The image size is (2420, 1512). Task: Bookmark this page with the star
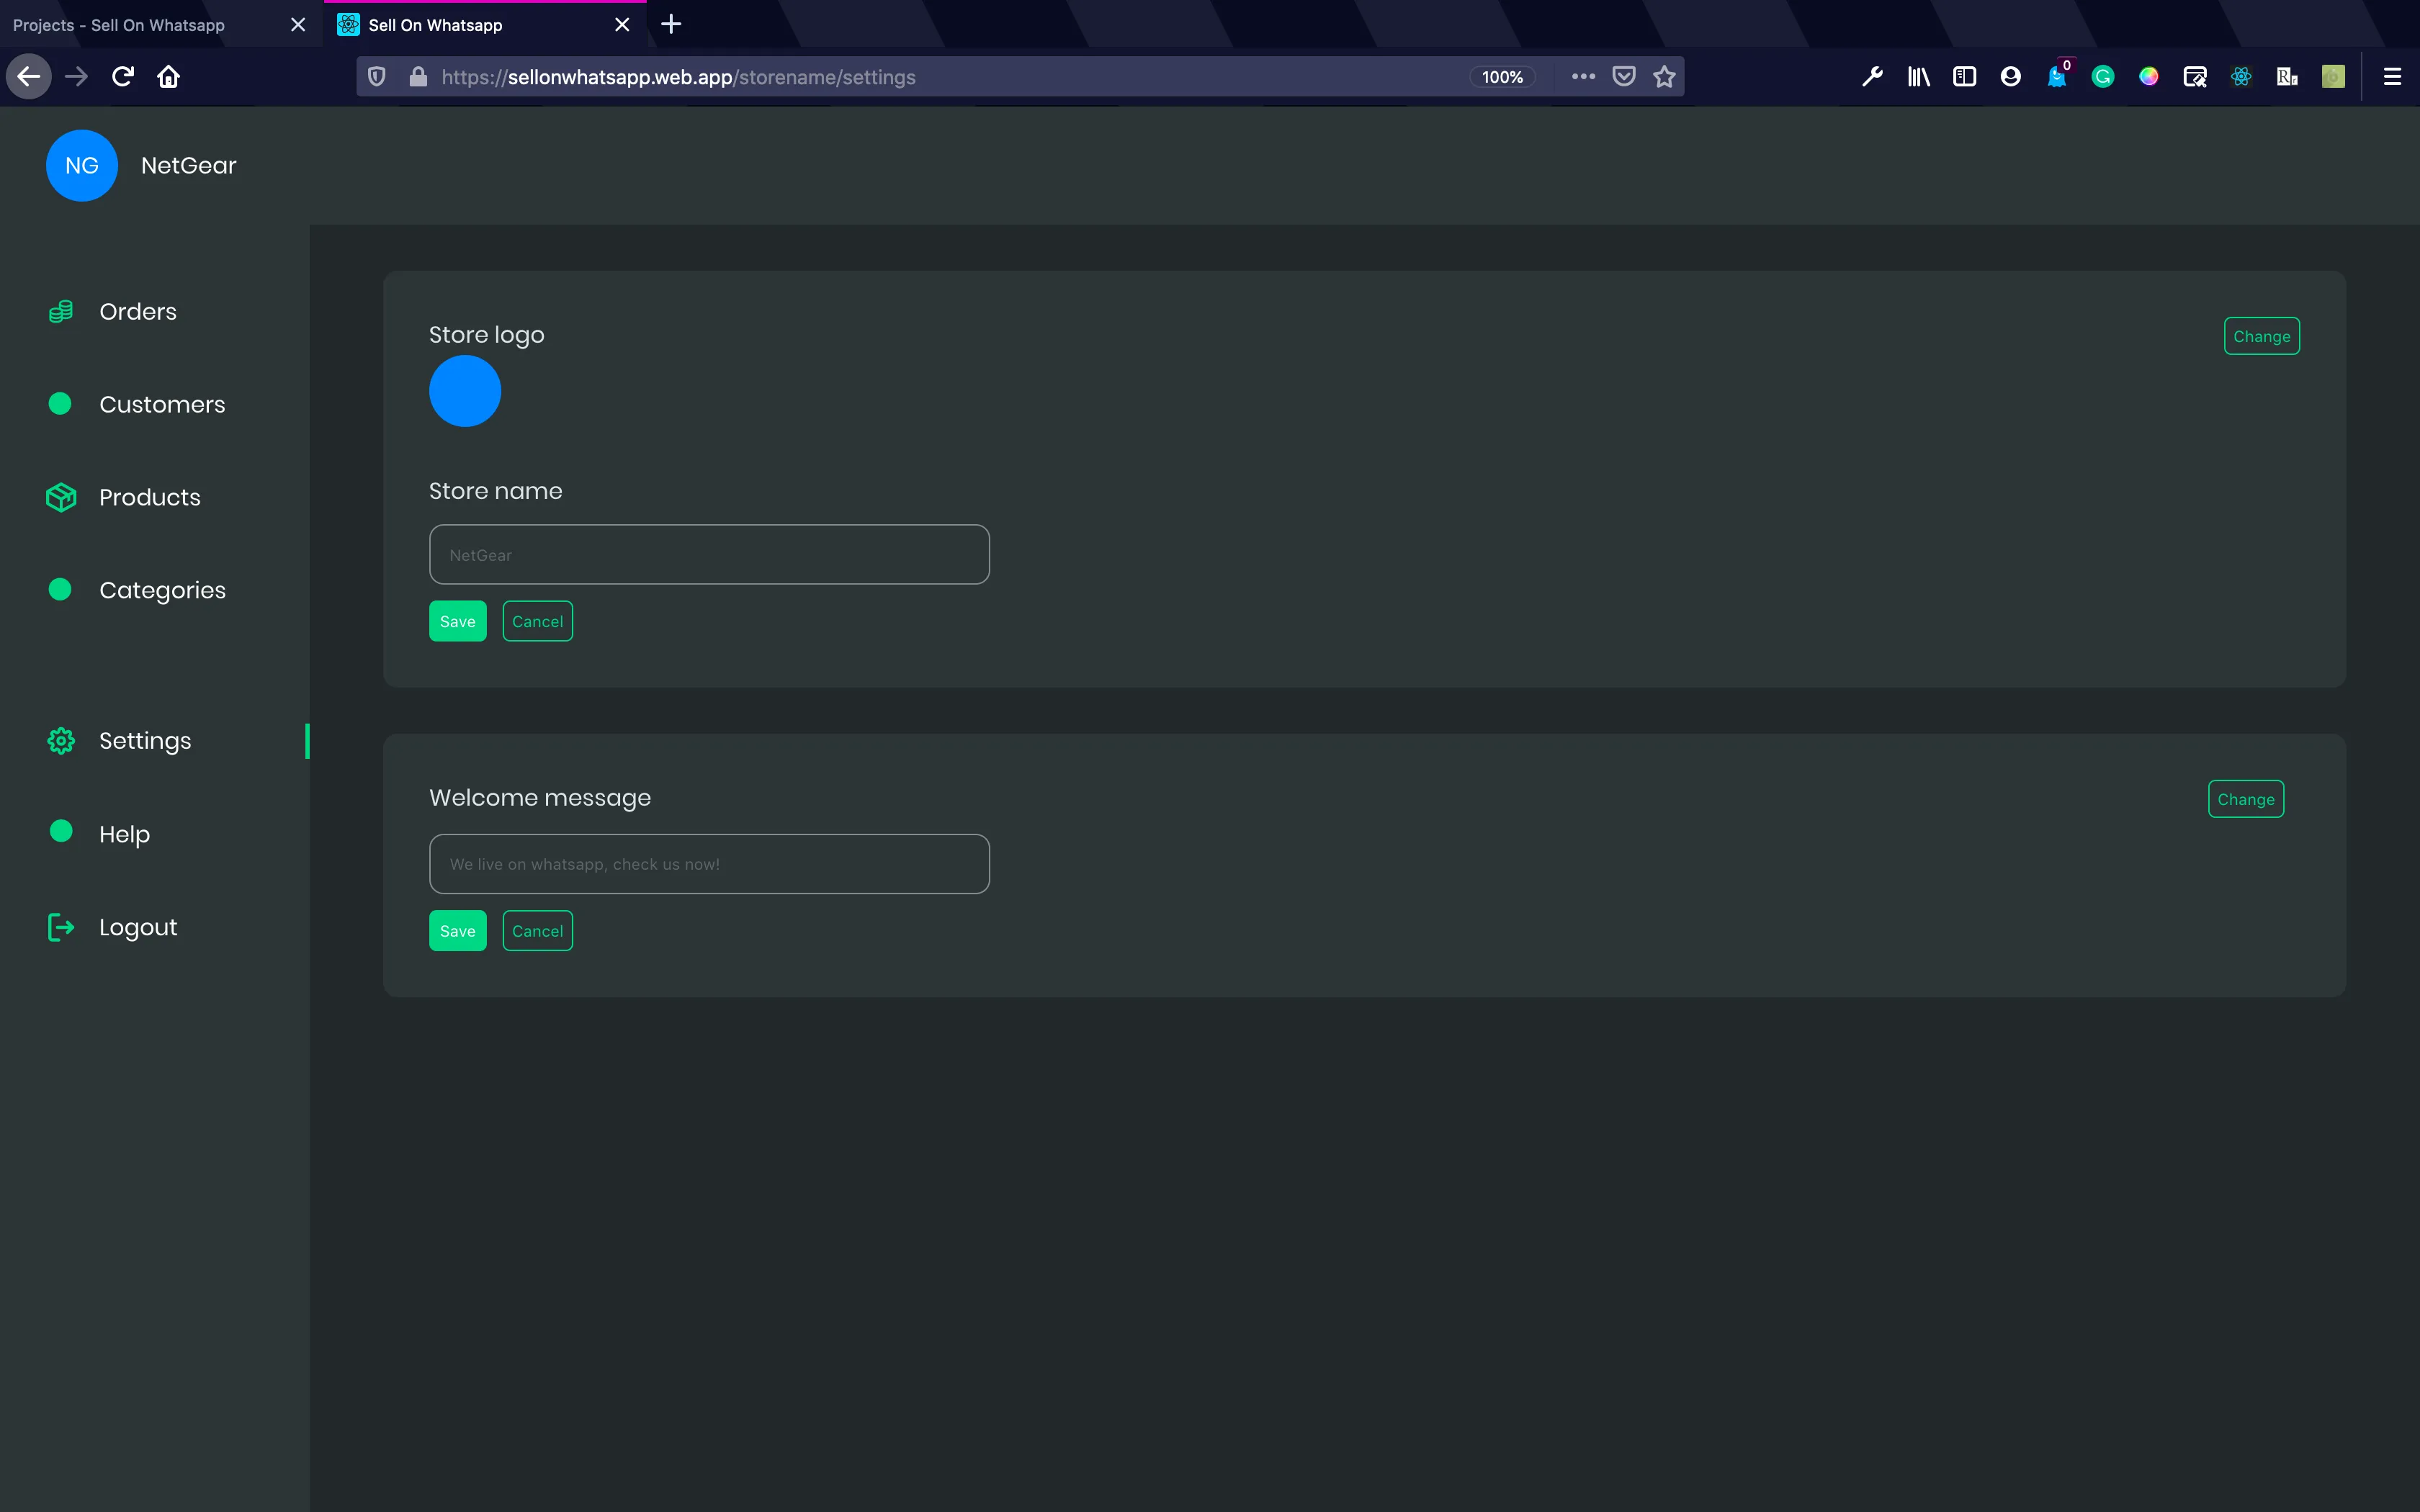coord(1664,77)
